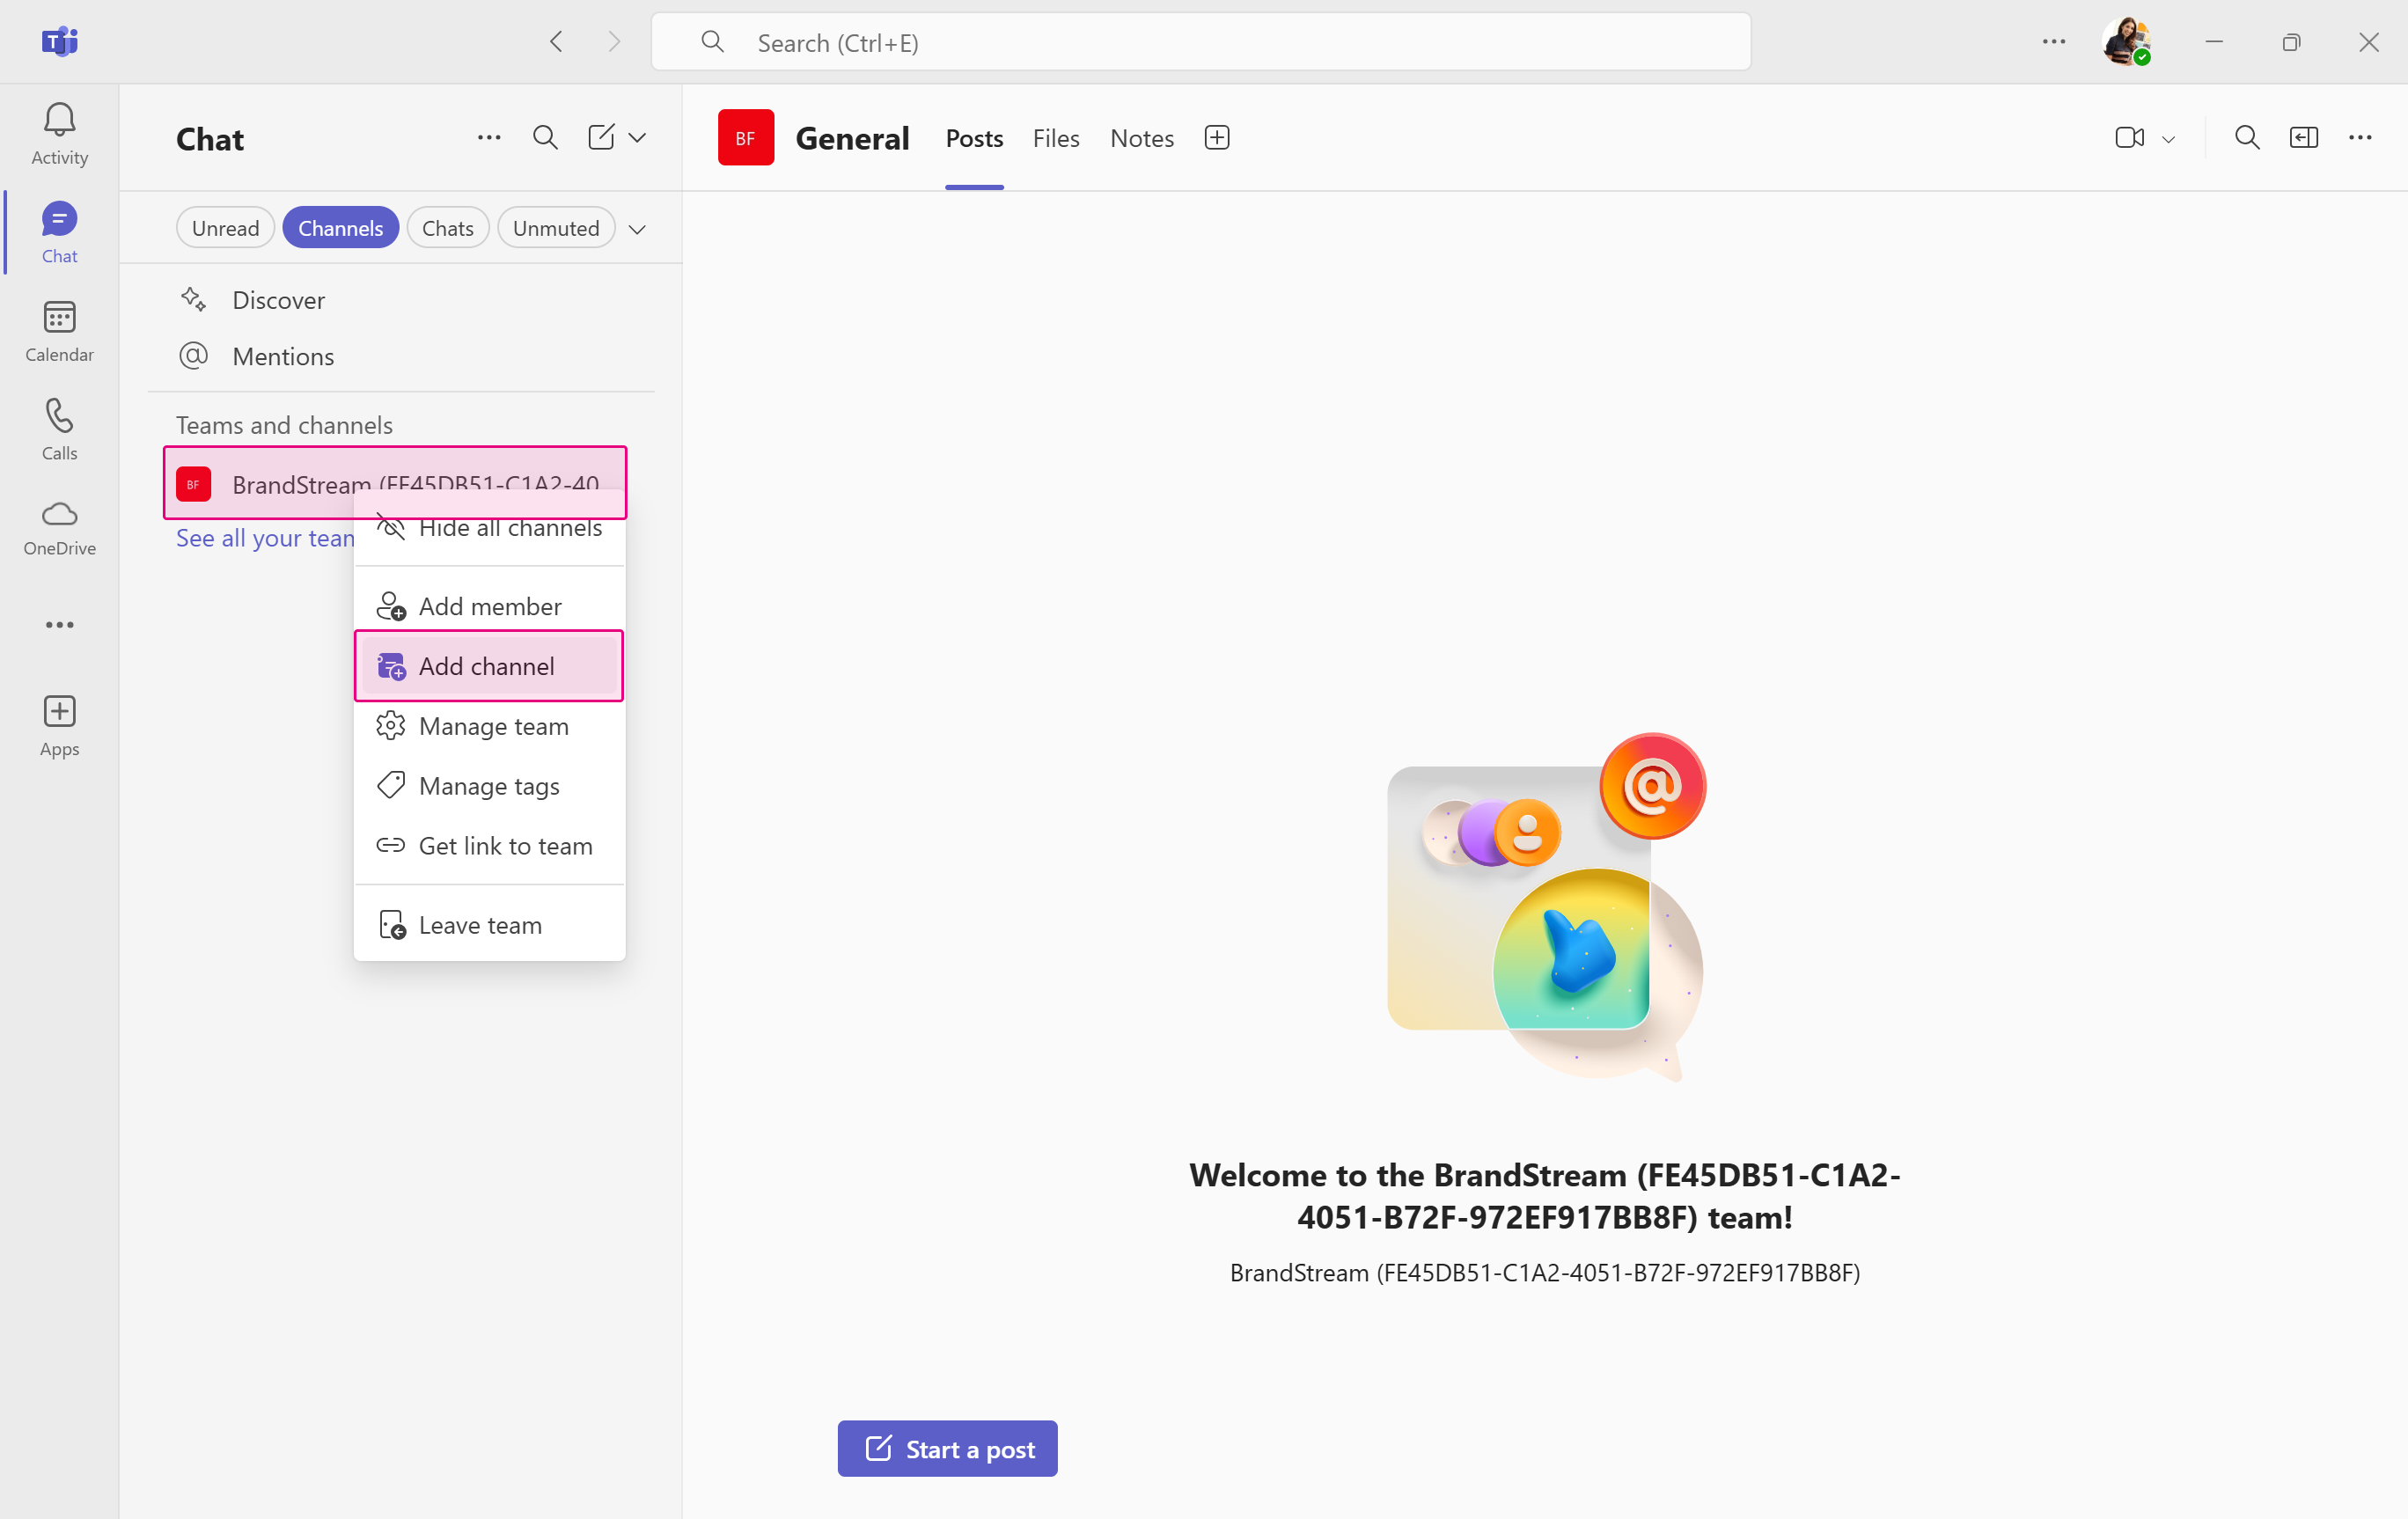The width and height of the screenshot is (2408, 1519).
Task: Start a new chat compose icon
Action: pyautogui.click(x=601, y=137)
